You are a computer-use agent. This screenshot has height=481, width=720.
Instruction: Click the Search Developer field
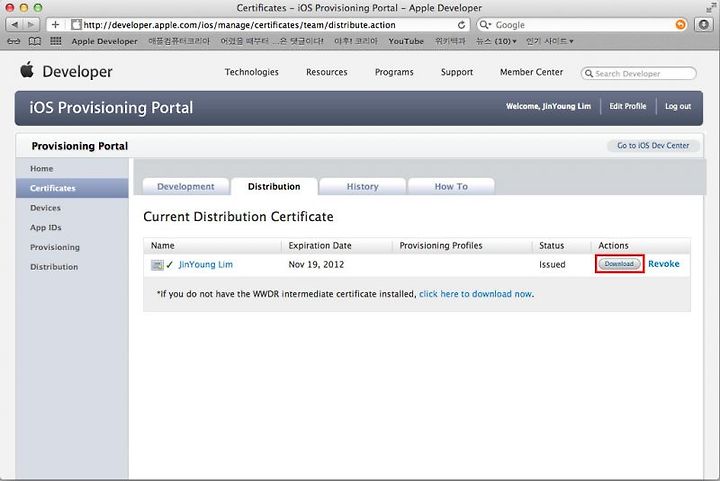point(639,73)
